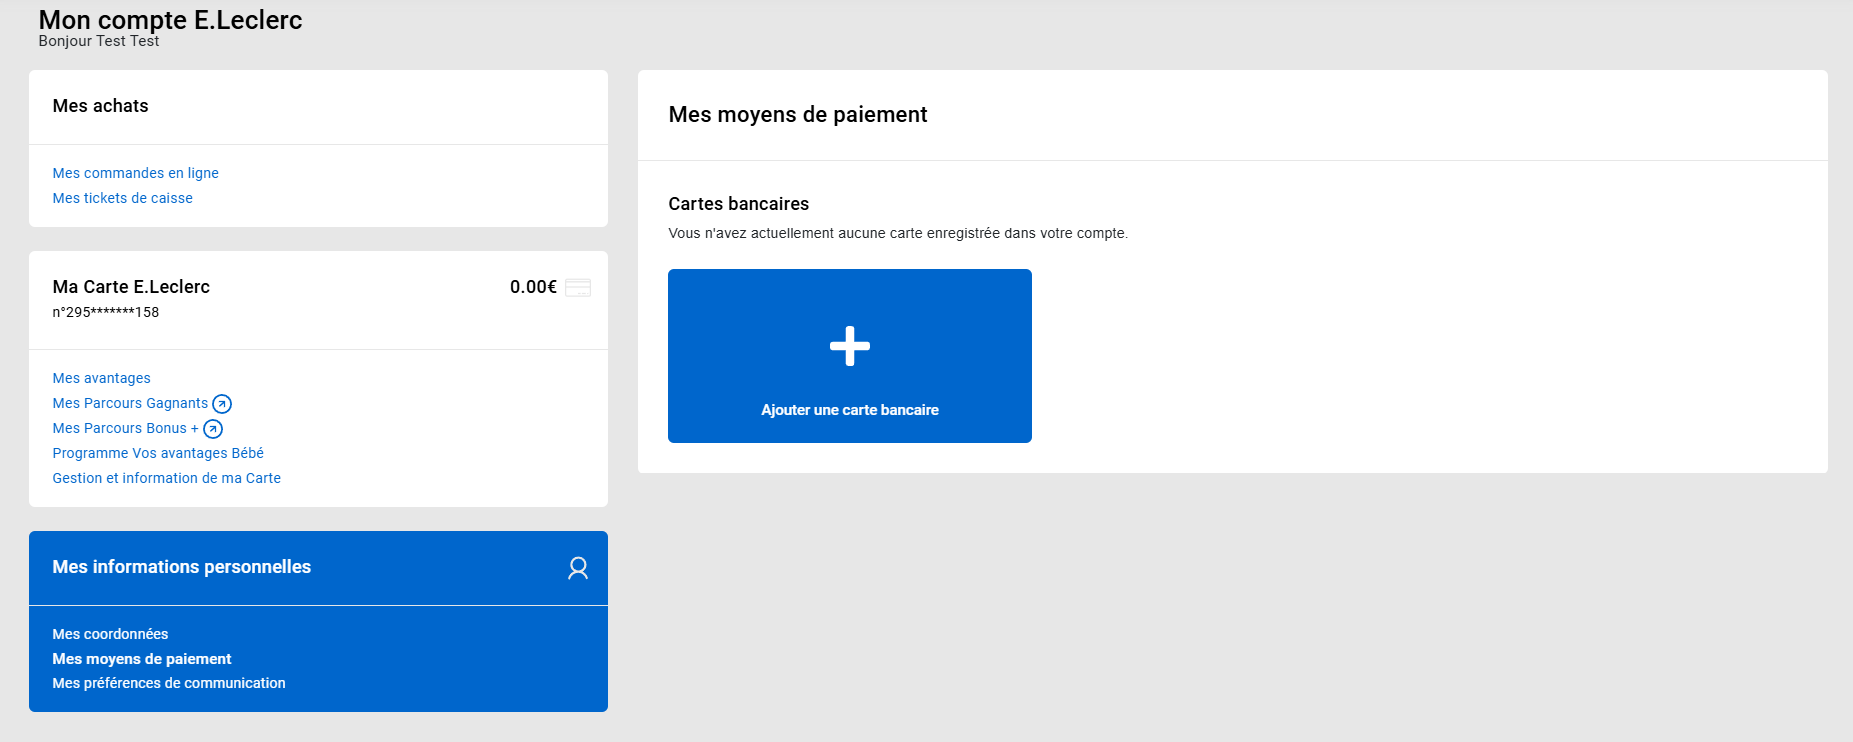
Task: Click the Bonjour Test Test greeting
Action: tap(99, 41)
